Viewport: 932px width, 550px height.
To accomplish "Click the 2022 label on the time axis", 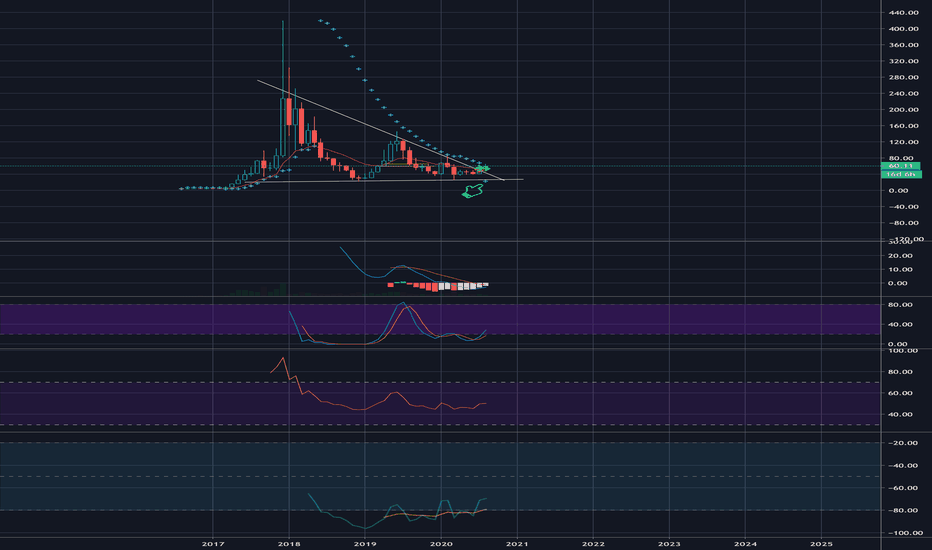I will click(x=593, y=544).
